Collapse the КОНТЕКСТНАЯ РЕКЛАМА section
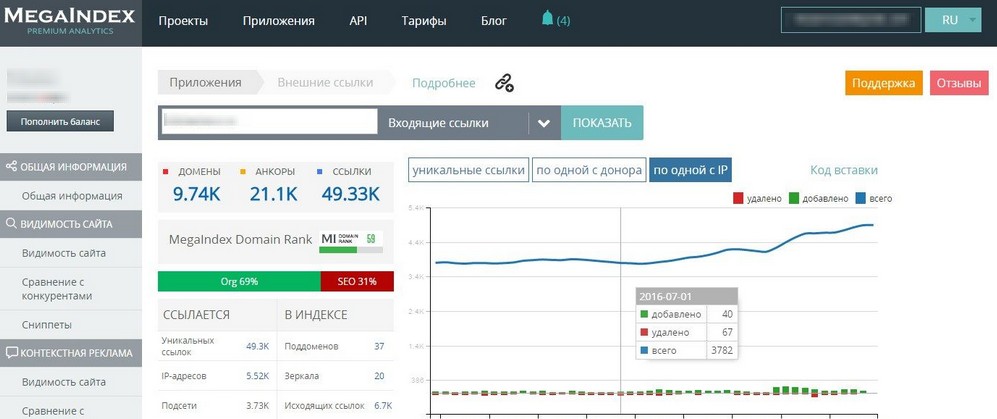 [71, 353]
